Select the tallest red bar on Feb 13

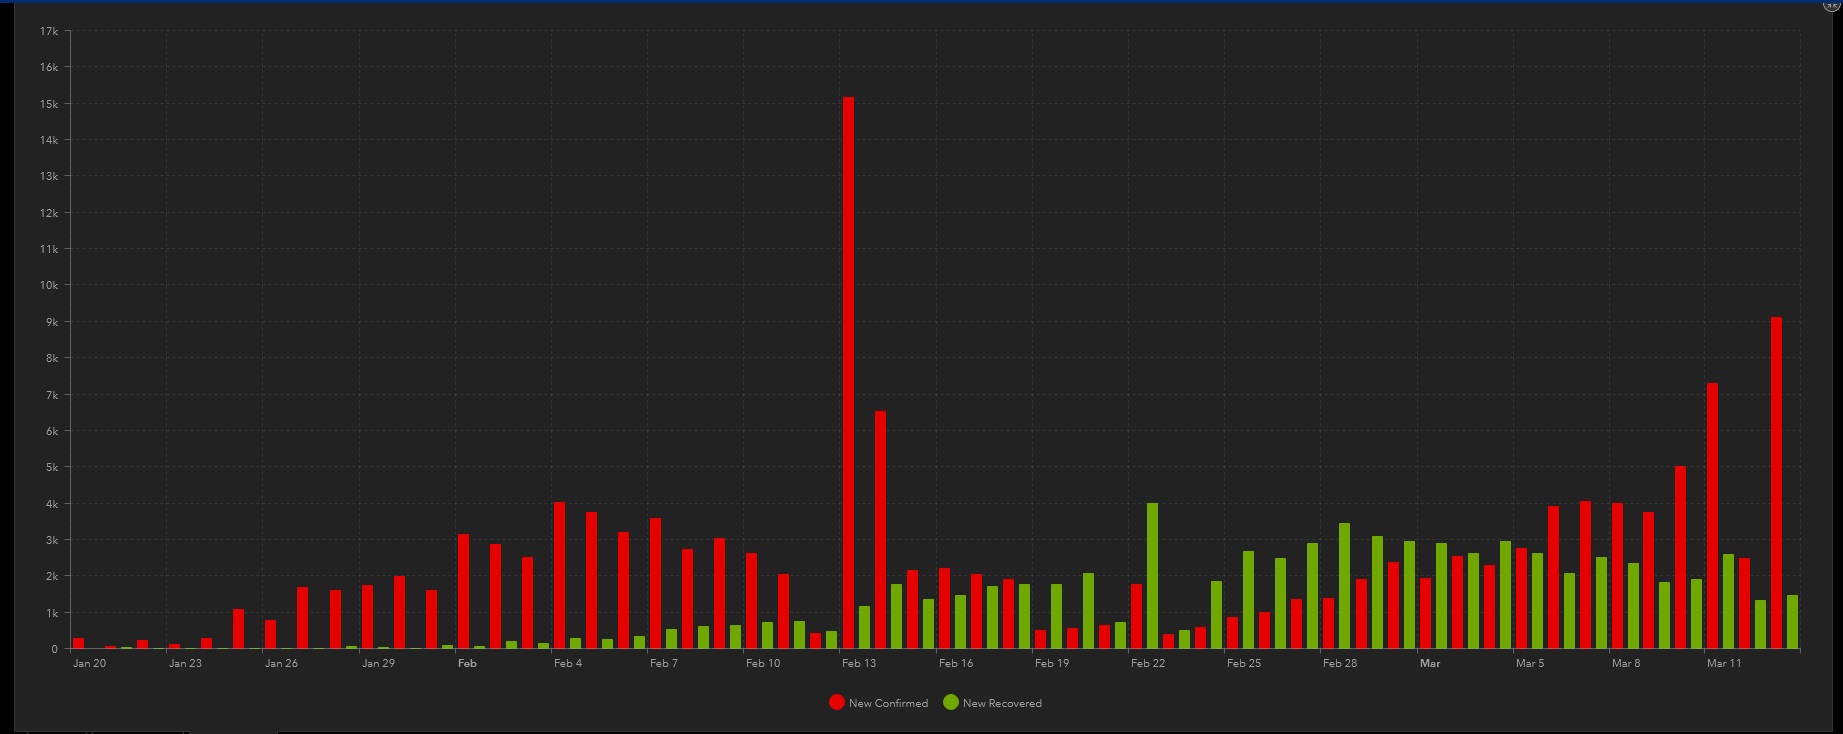coord(848,373)
